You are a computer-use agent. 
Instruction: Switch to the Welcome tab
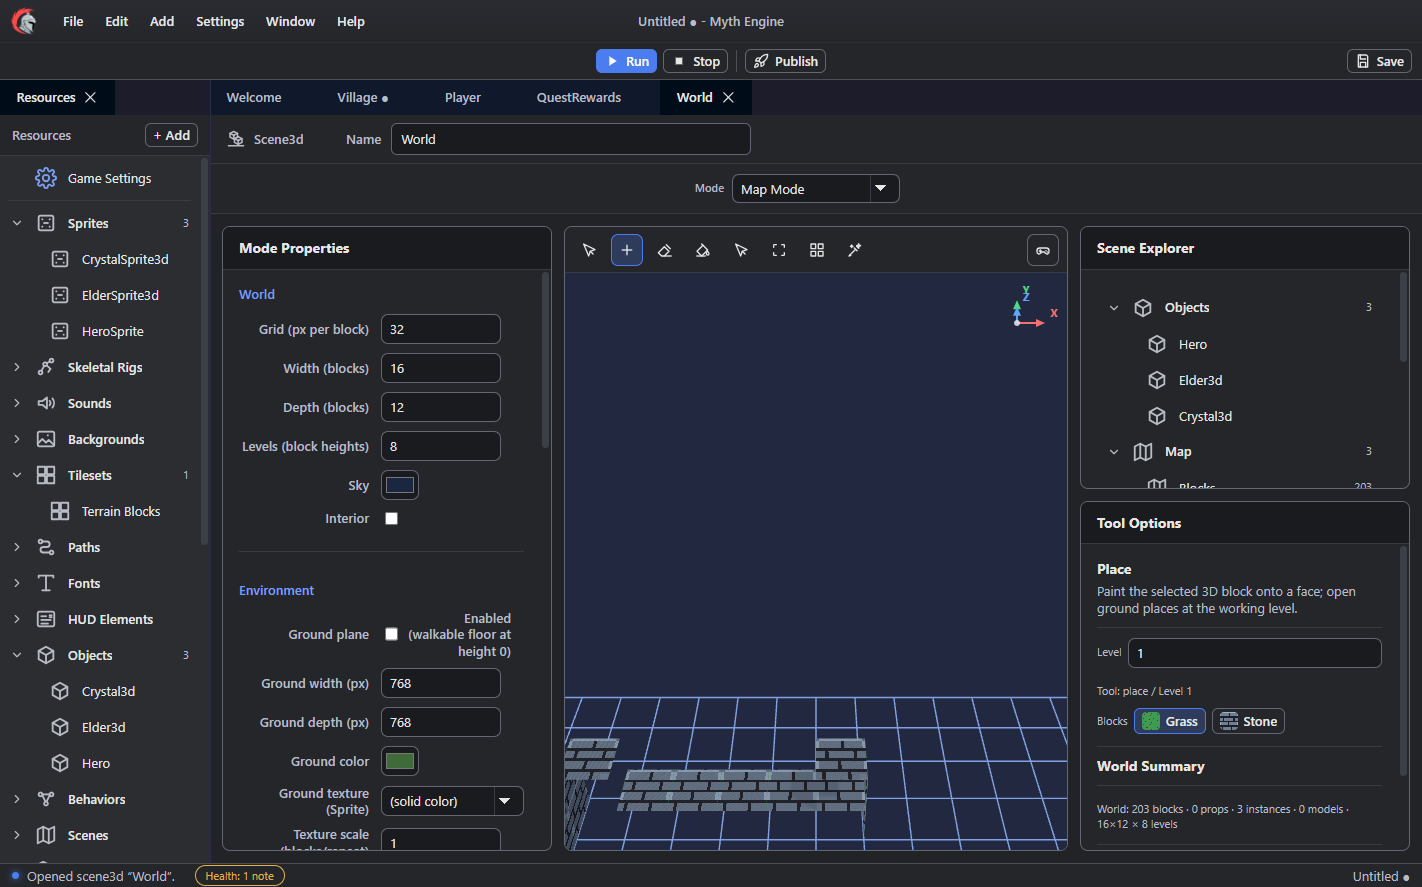coord(254,97)
